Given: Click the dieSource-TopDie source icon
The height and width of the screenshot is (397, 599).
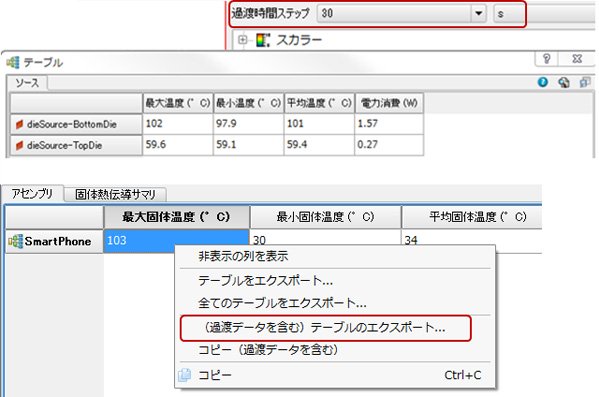Looking at the screenshot, I should pyautogui.click(x=19, y=145).
